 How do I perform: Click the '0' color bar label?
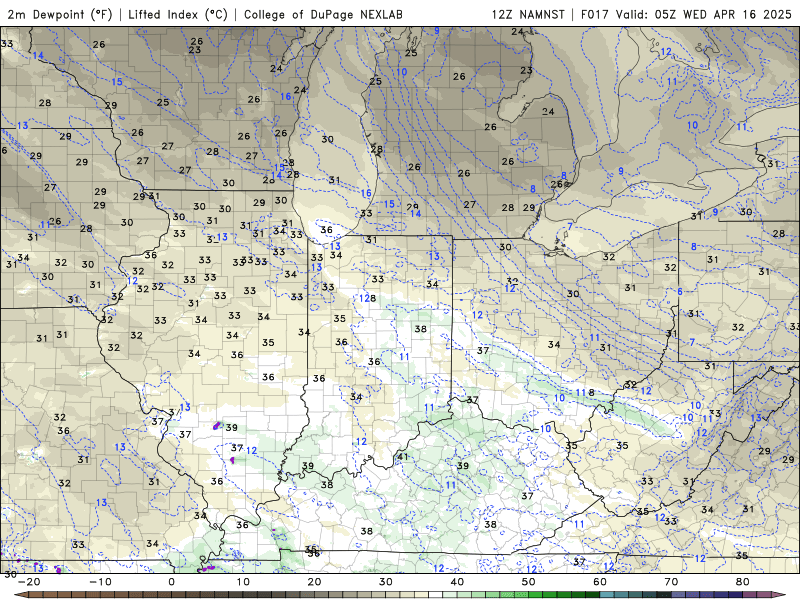pos(171,582)
